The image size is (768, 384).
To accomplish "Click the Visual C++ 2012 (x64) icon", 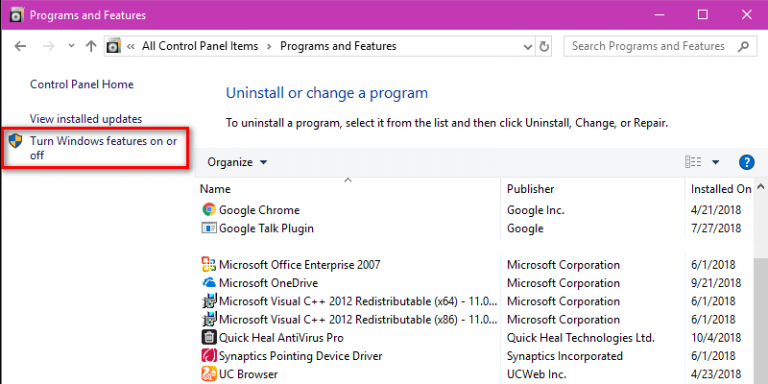I will pos(209,301).
